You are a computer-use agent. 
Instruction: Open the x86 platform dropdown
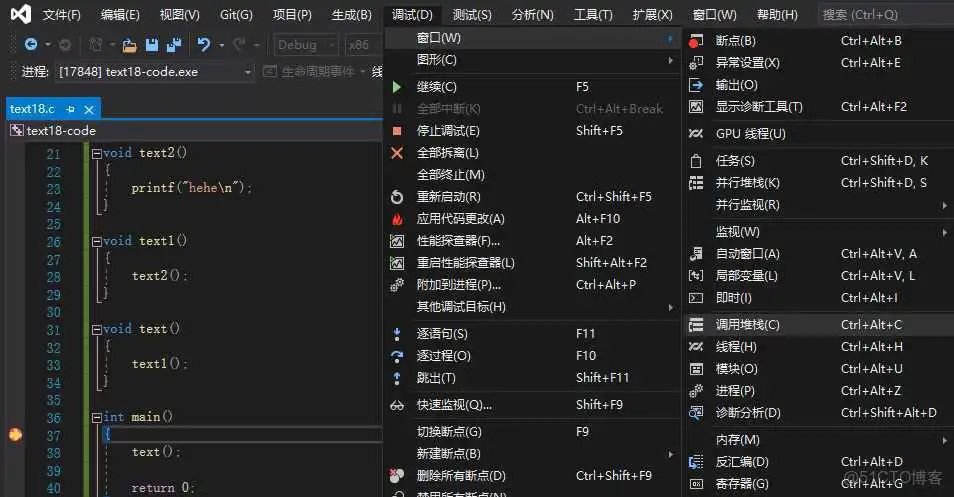363,45
